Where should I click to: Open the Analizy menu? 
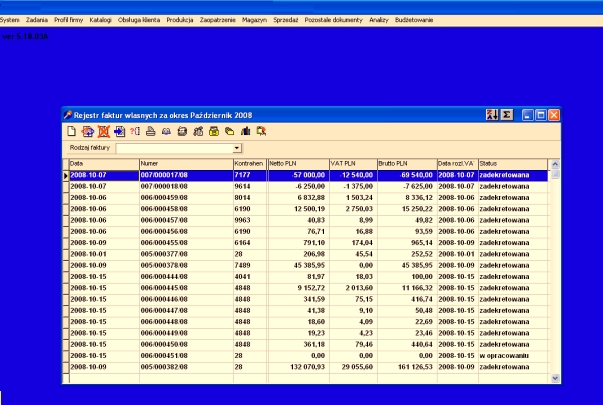379,20
